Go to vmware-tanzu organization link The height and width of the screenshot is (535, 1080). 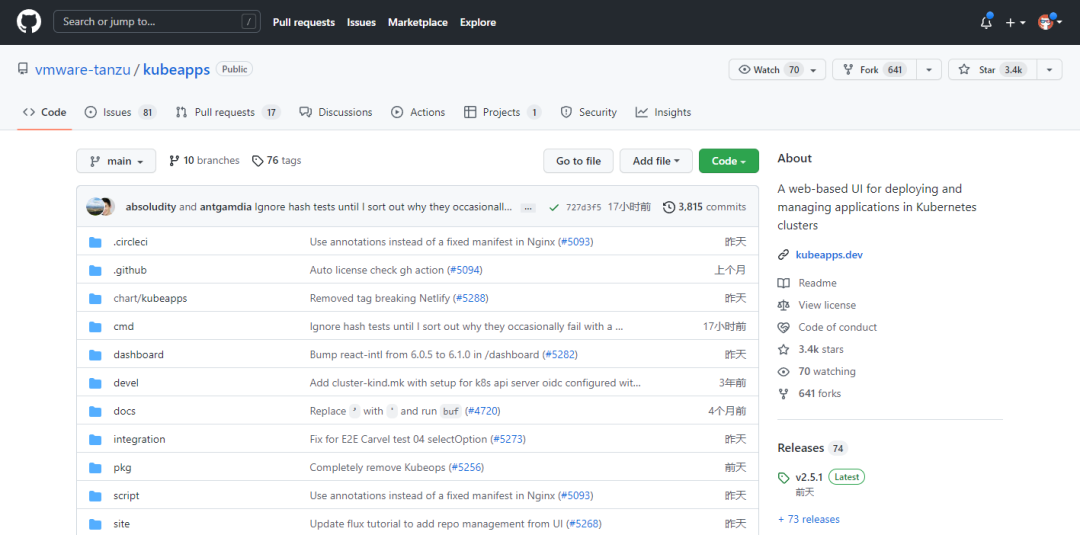click(x=83, y=70)
